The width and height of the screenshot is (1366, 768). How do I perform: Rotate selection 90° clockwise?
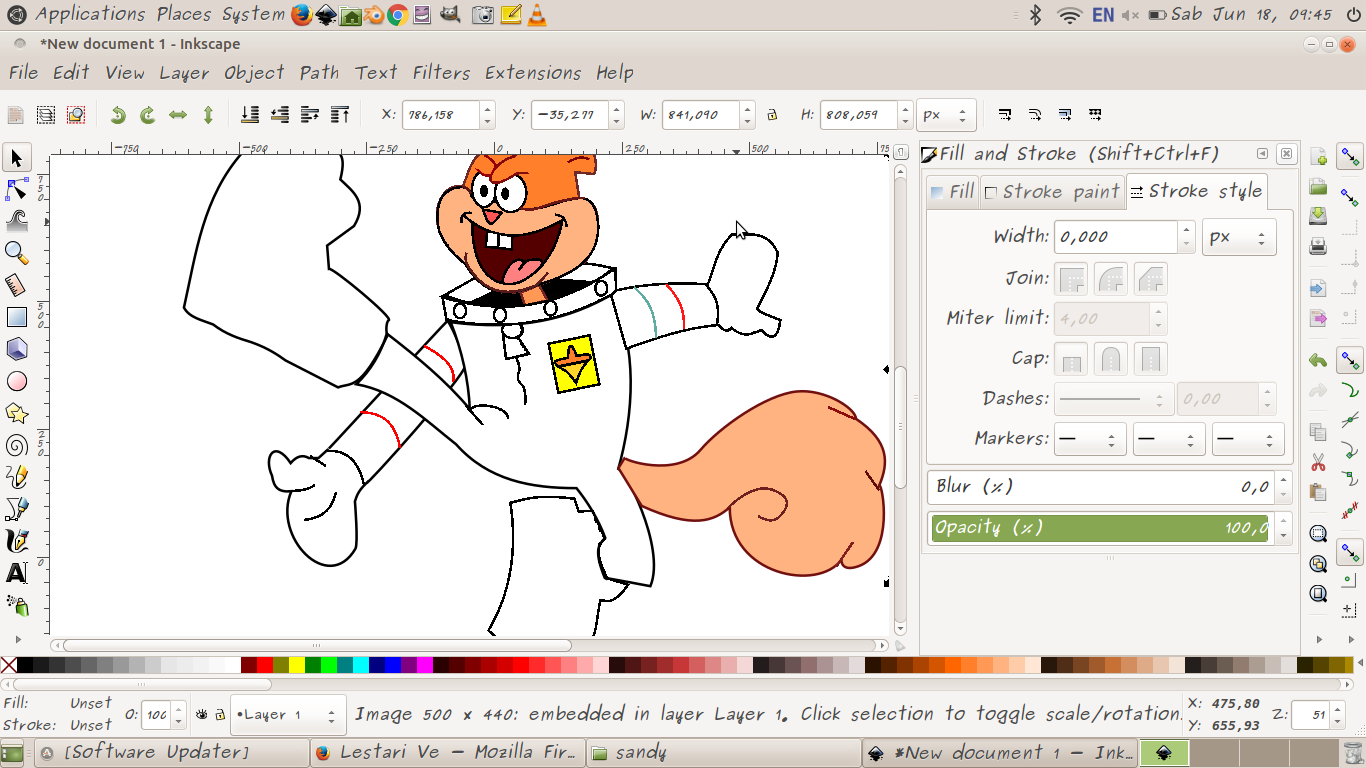(x=148, y=115)
